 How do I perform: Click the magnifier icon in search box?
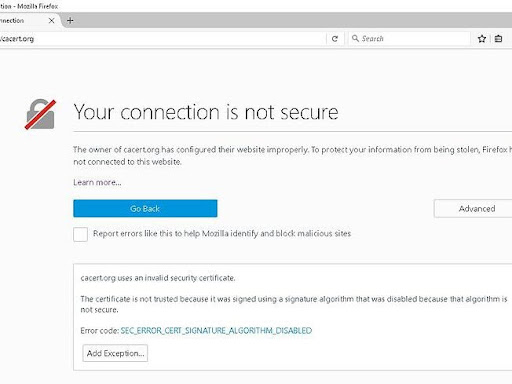[355, 38]
